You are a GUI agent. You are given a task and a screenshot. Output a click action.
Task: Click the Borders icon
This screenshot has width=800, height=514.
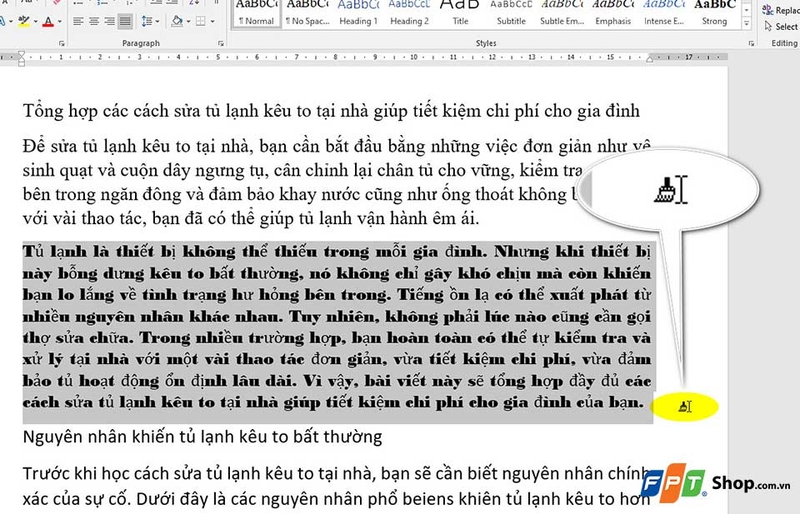coord(201,21)
